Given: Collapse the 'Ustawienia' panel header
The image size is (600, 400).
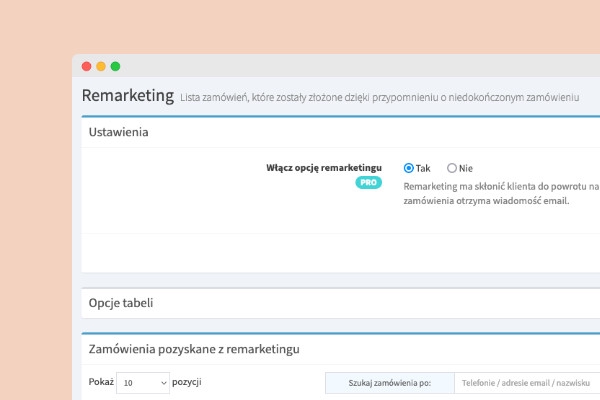Looking at the screenshot, I should tap(119, 132).
